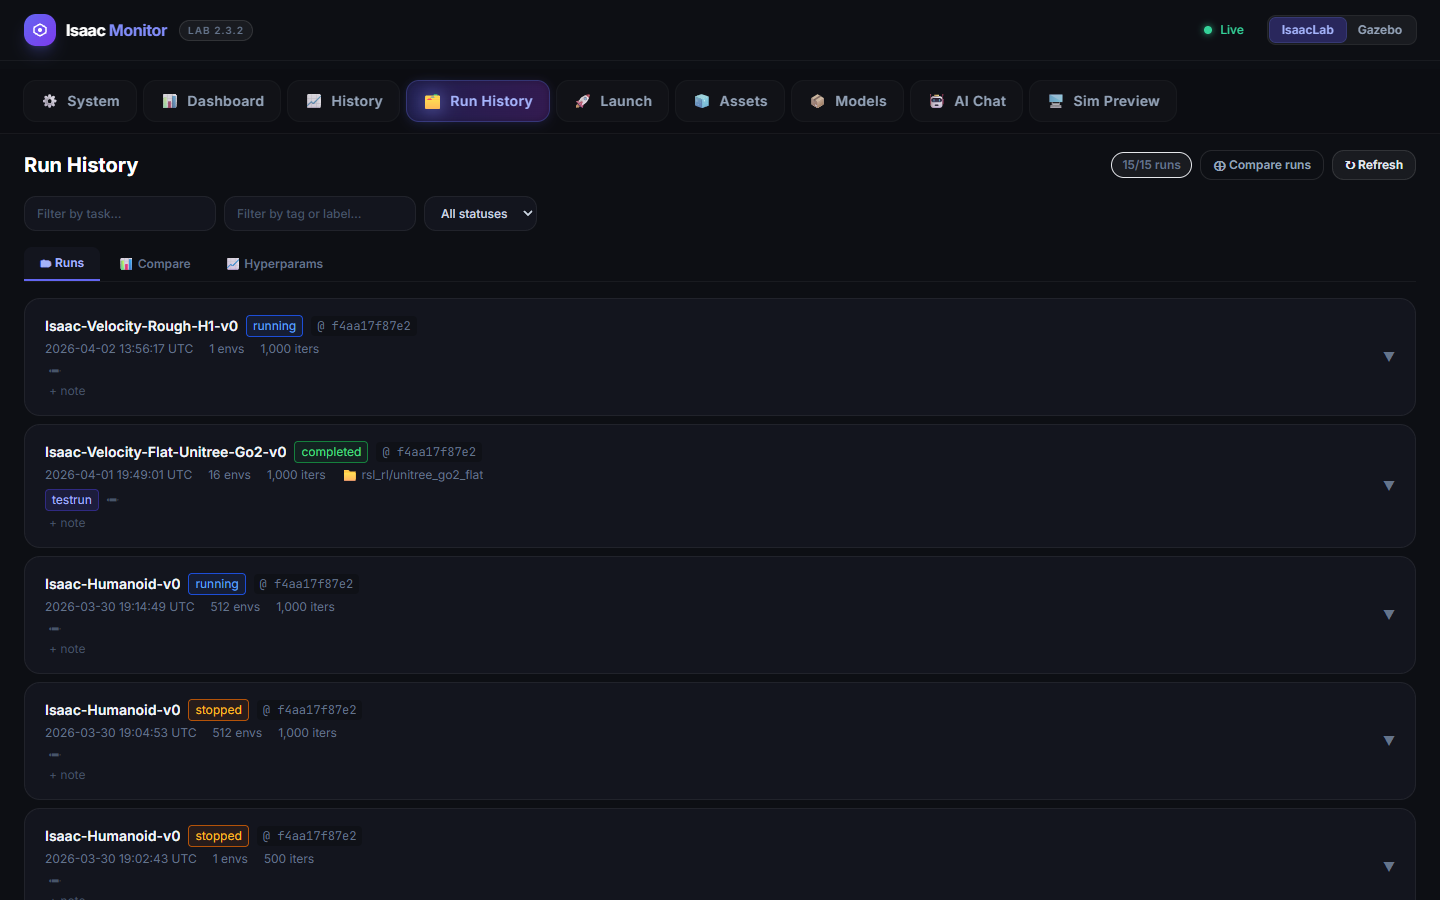Go to the Launch tab
Viewport: 1440px width, 900px height.
[612, 101]
